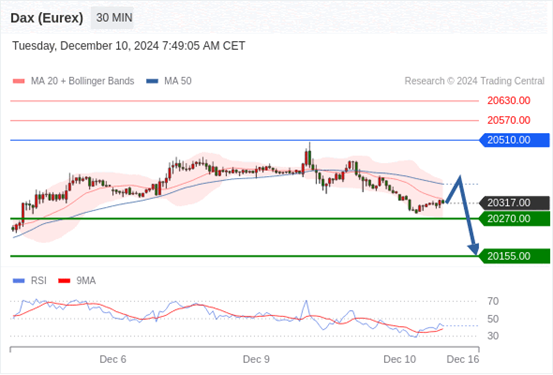Click the RSI 70 level label
The image size is (553, 375).
[493, 301]
